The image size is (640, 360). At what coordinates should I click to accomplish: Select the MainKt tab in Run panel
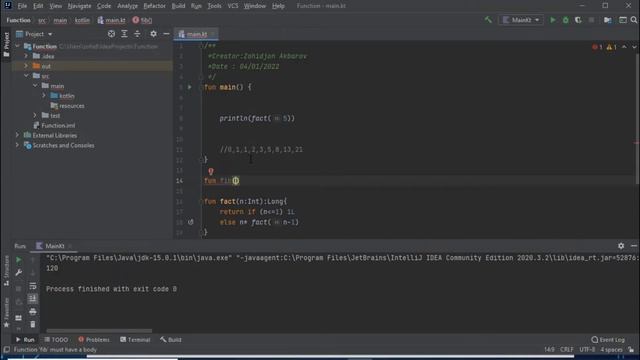pos(54,246)
